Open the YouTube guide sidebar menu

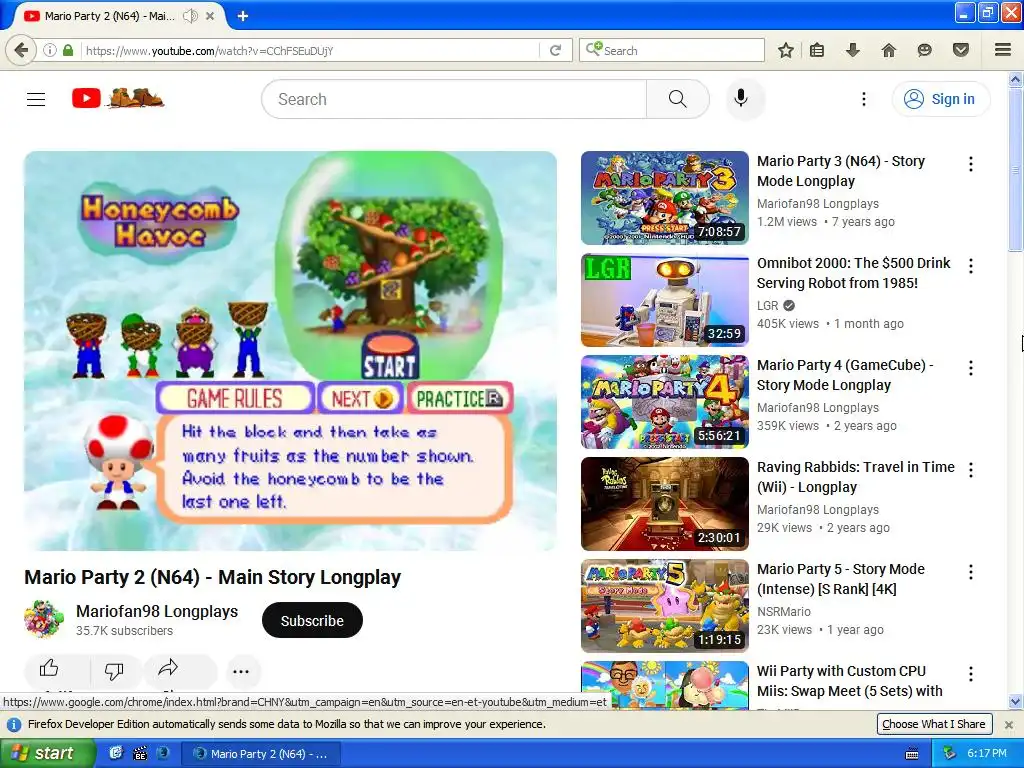coord(36,99)
